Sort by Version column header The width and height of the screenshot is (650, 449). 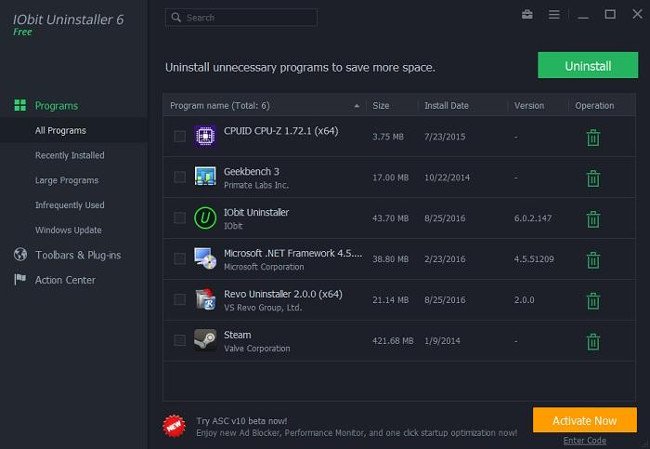(x=529, y=106)
